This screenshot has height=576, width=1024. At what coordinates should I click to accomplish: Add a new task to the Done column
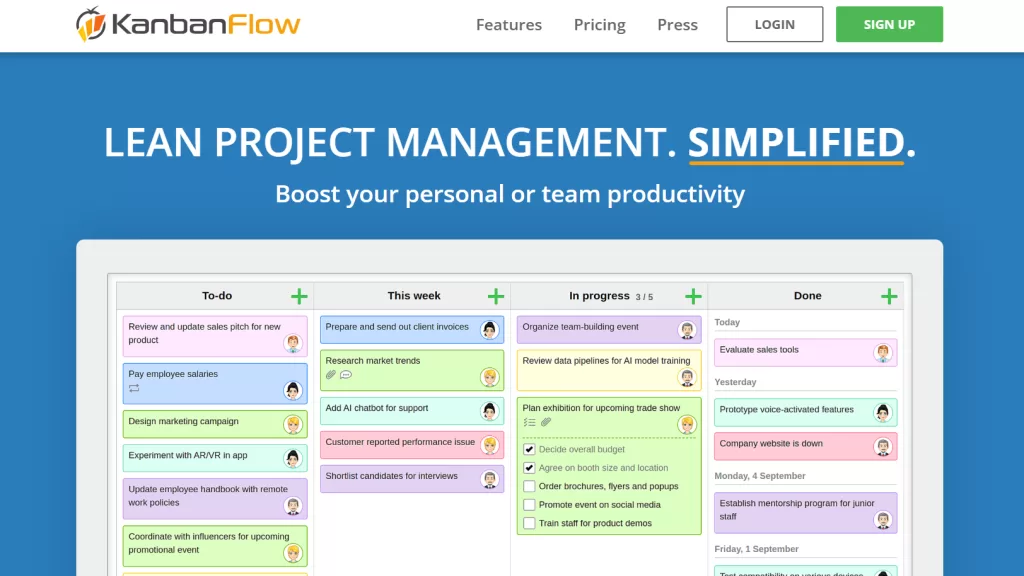[888, 295]
